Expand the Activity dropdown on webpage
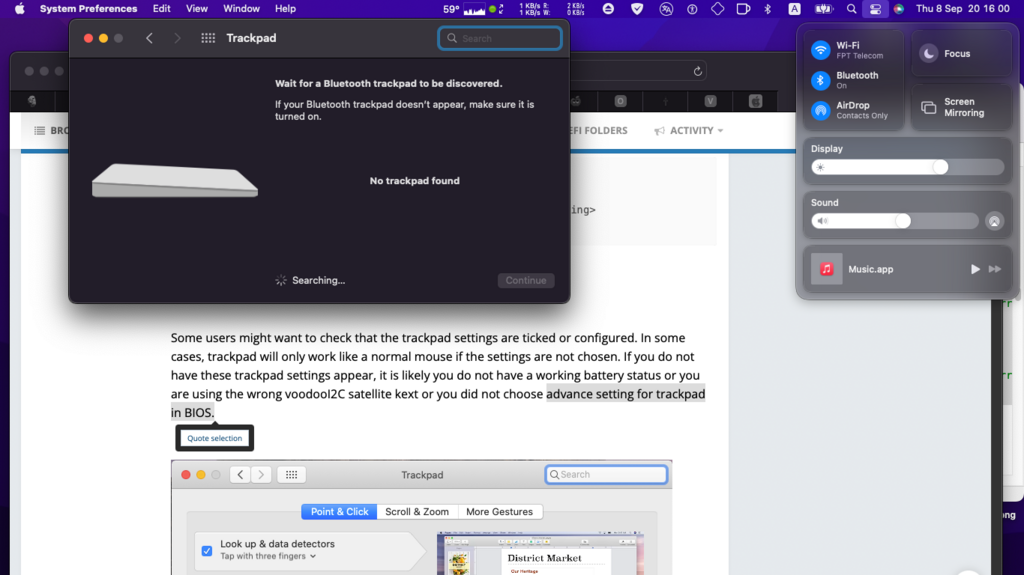 click(x=689, y=130)
